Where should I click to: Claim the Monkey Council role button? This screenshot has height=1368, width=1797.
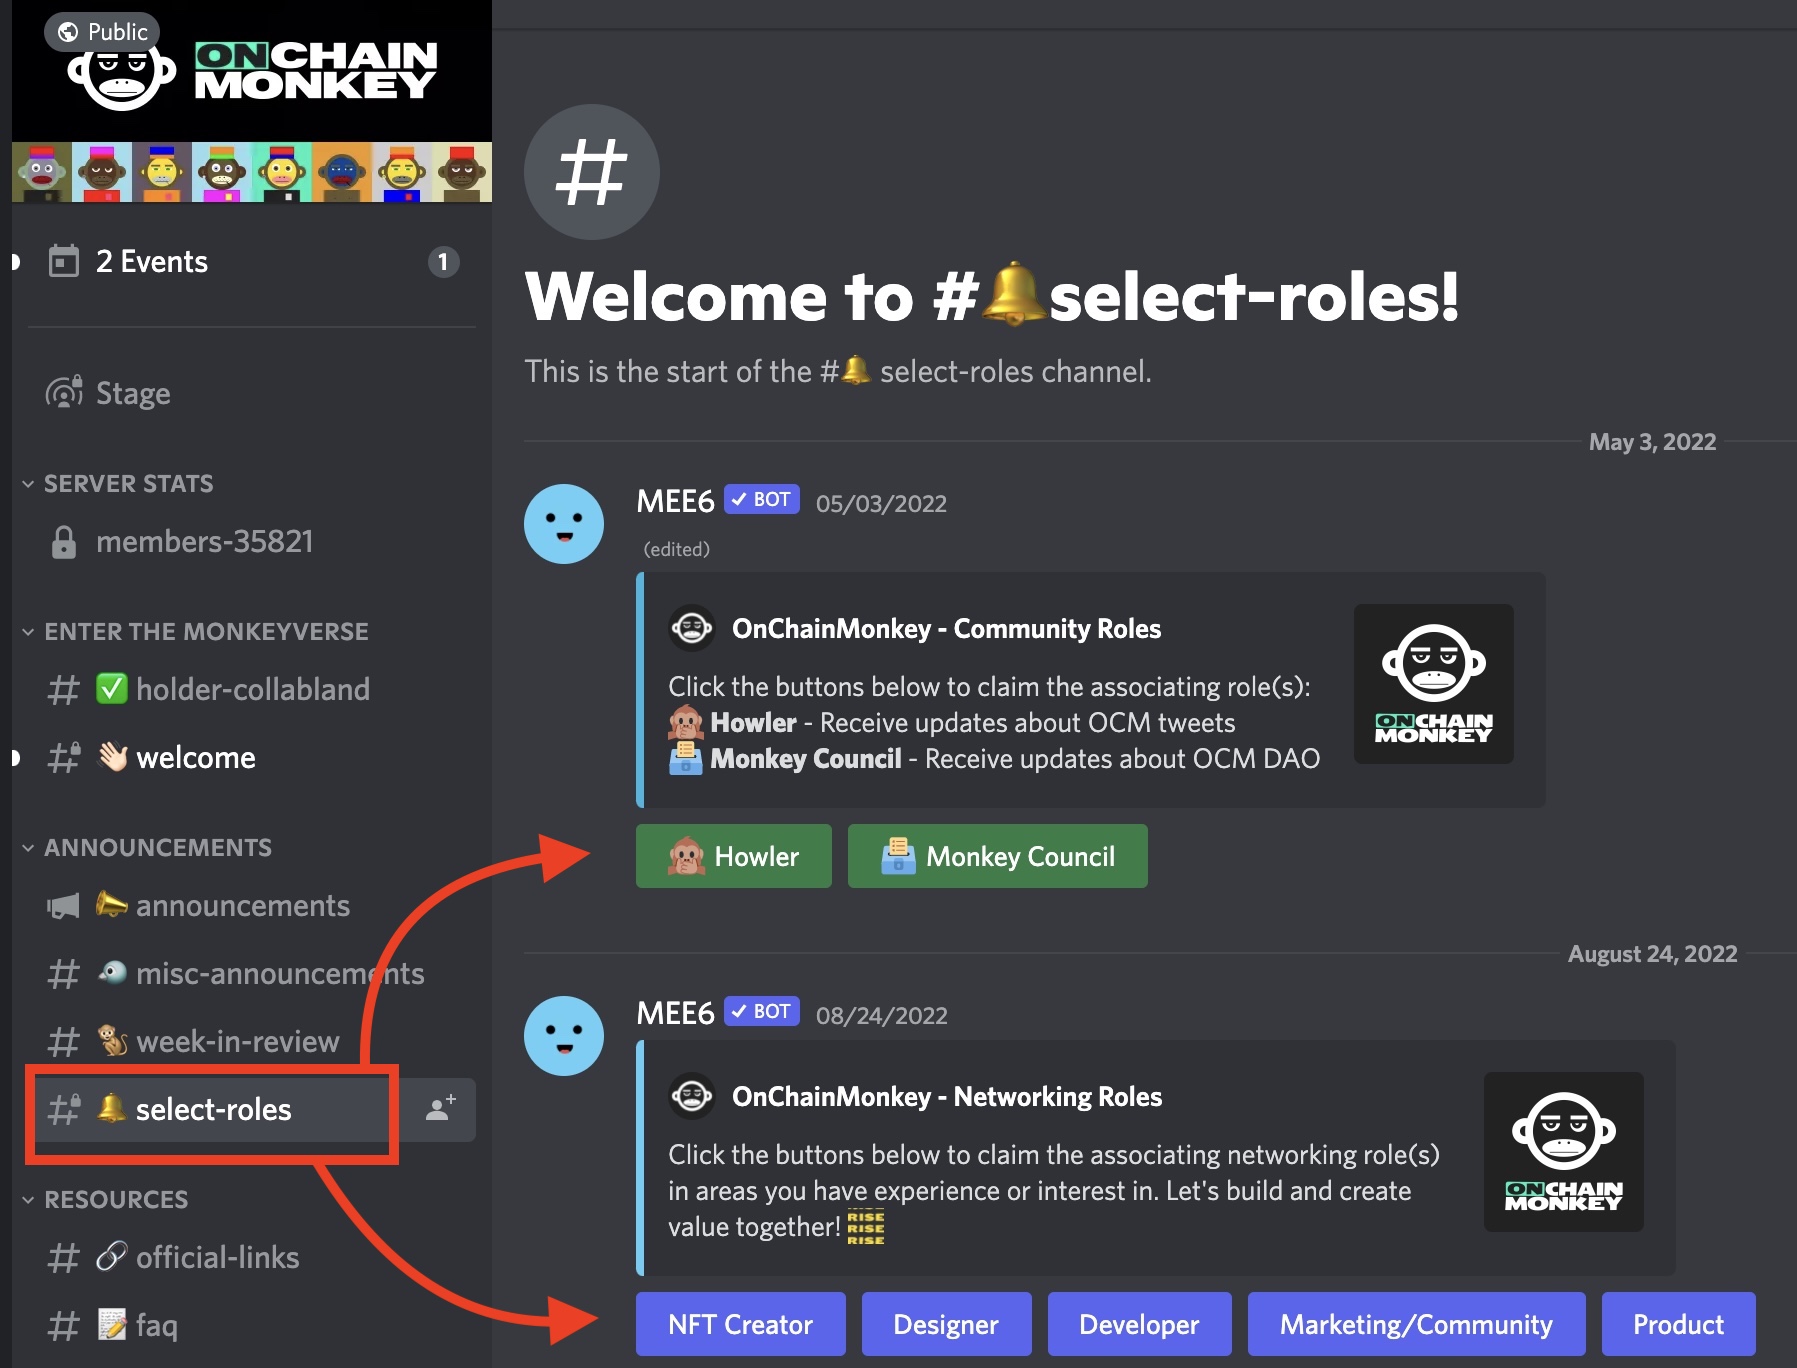(998, 856)
